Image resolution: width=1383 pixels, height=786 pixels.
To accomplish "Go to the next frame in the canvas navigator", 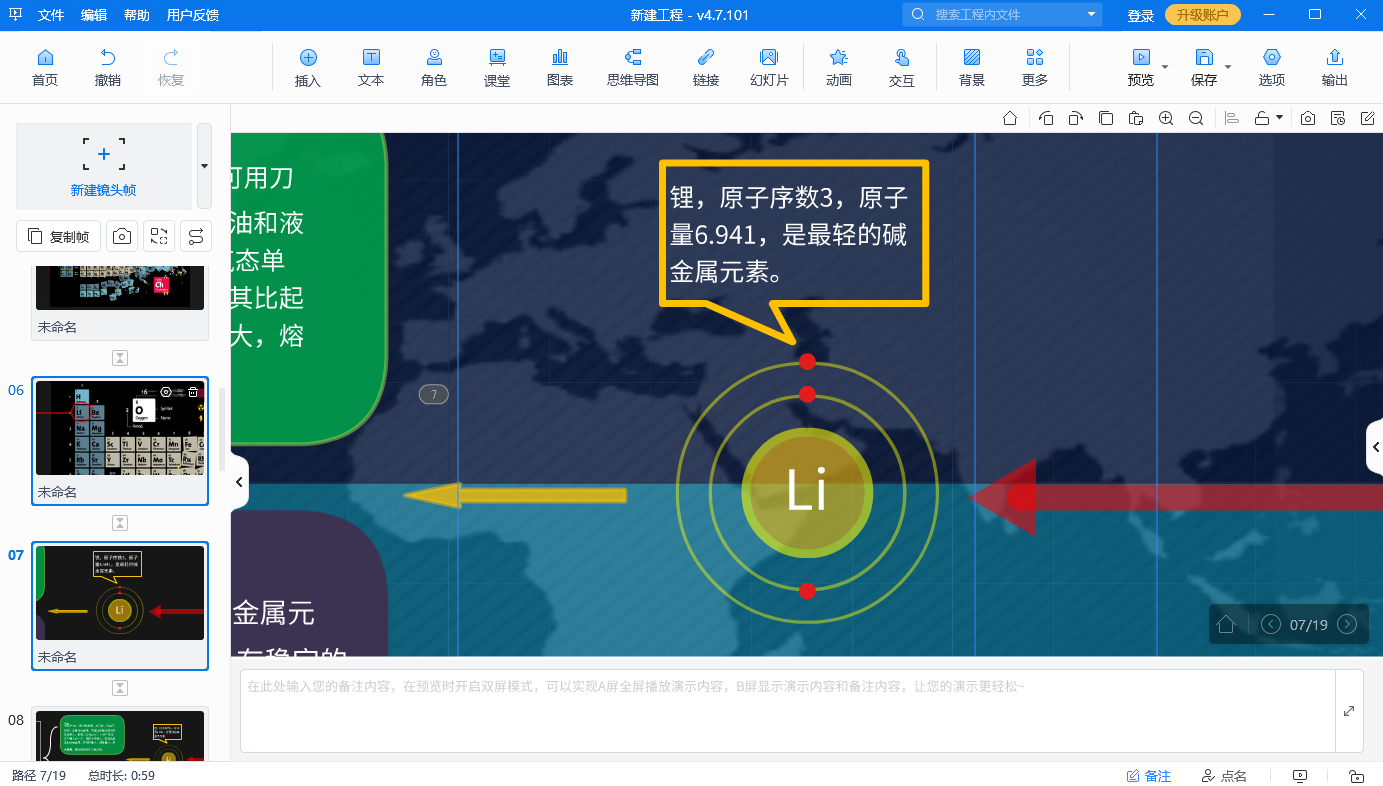I will [1347, 624].
